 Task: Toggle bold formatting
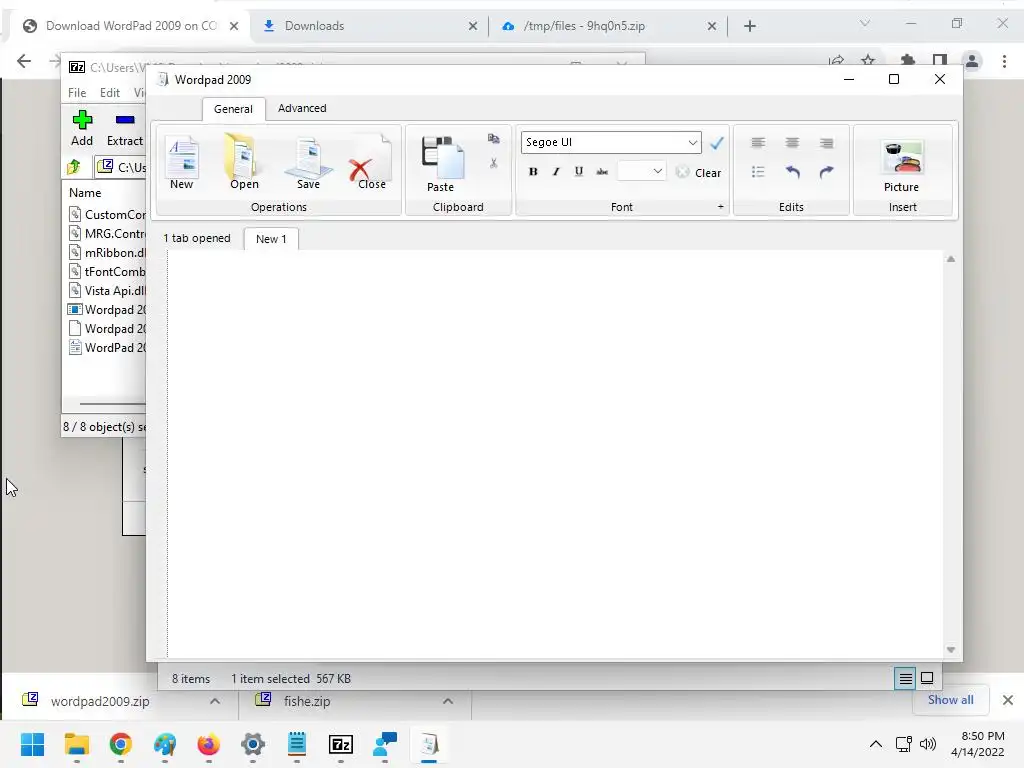coord(533,172)
